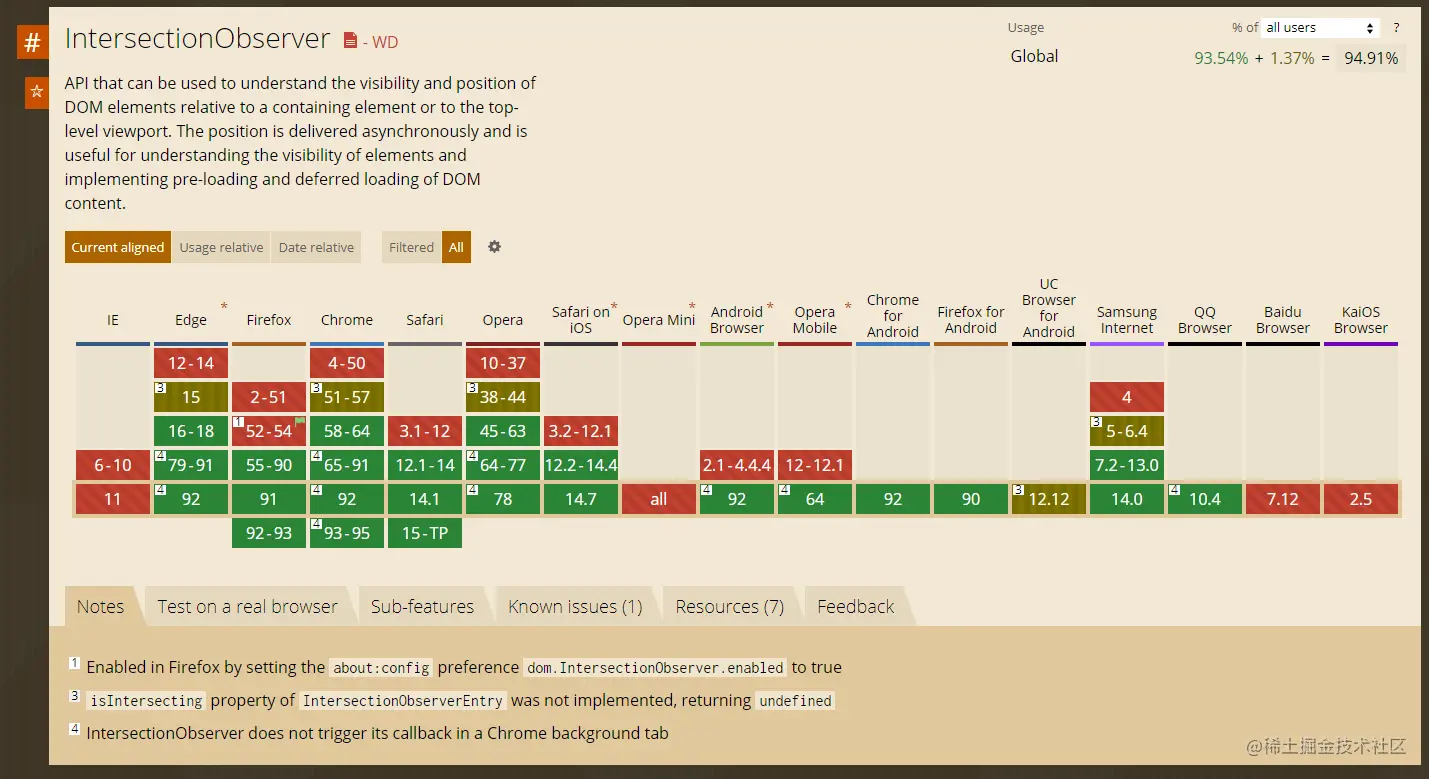
Task: Select the Safari 3.1-12 cell
Action: pyautogui.click(x=425, y=431)
